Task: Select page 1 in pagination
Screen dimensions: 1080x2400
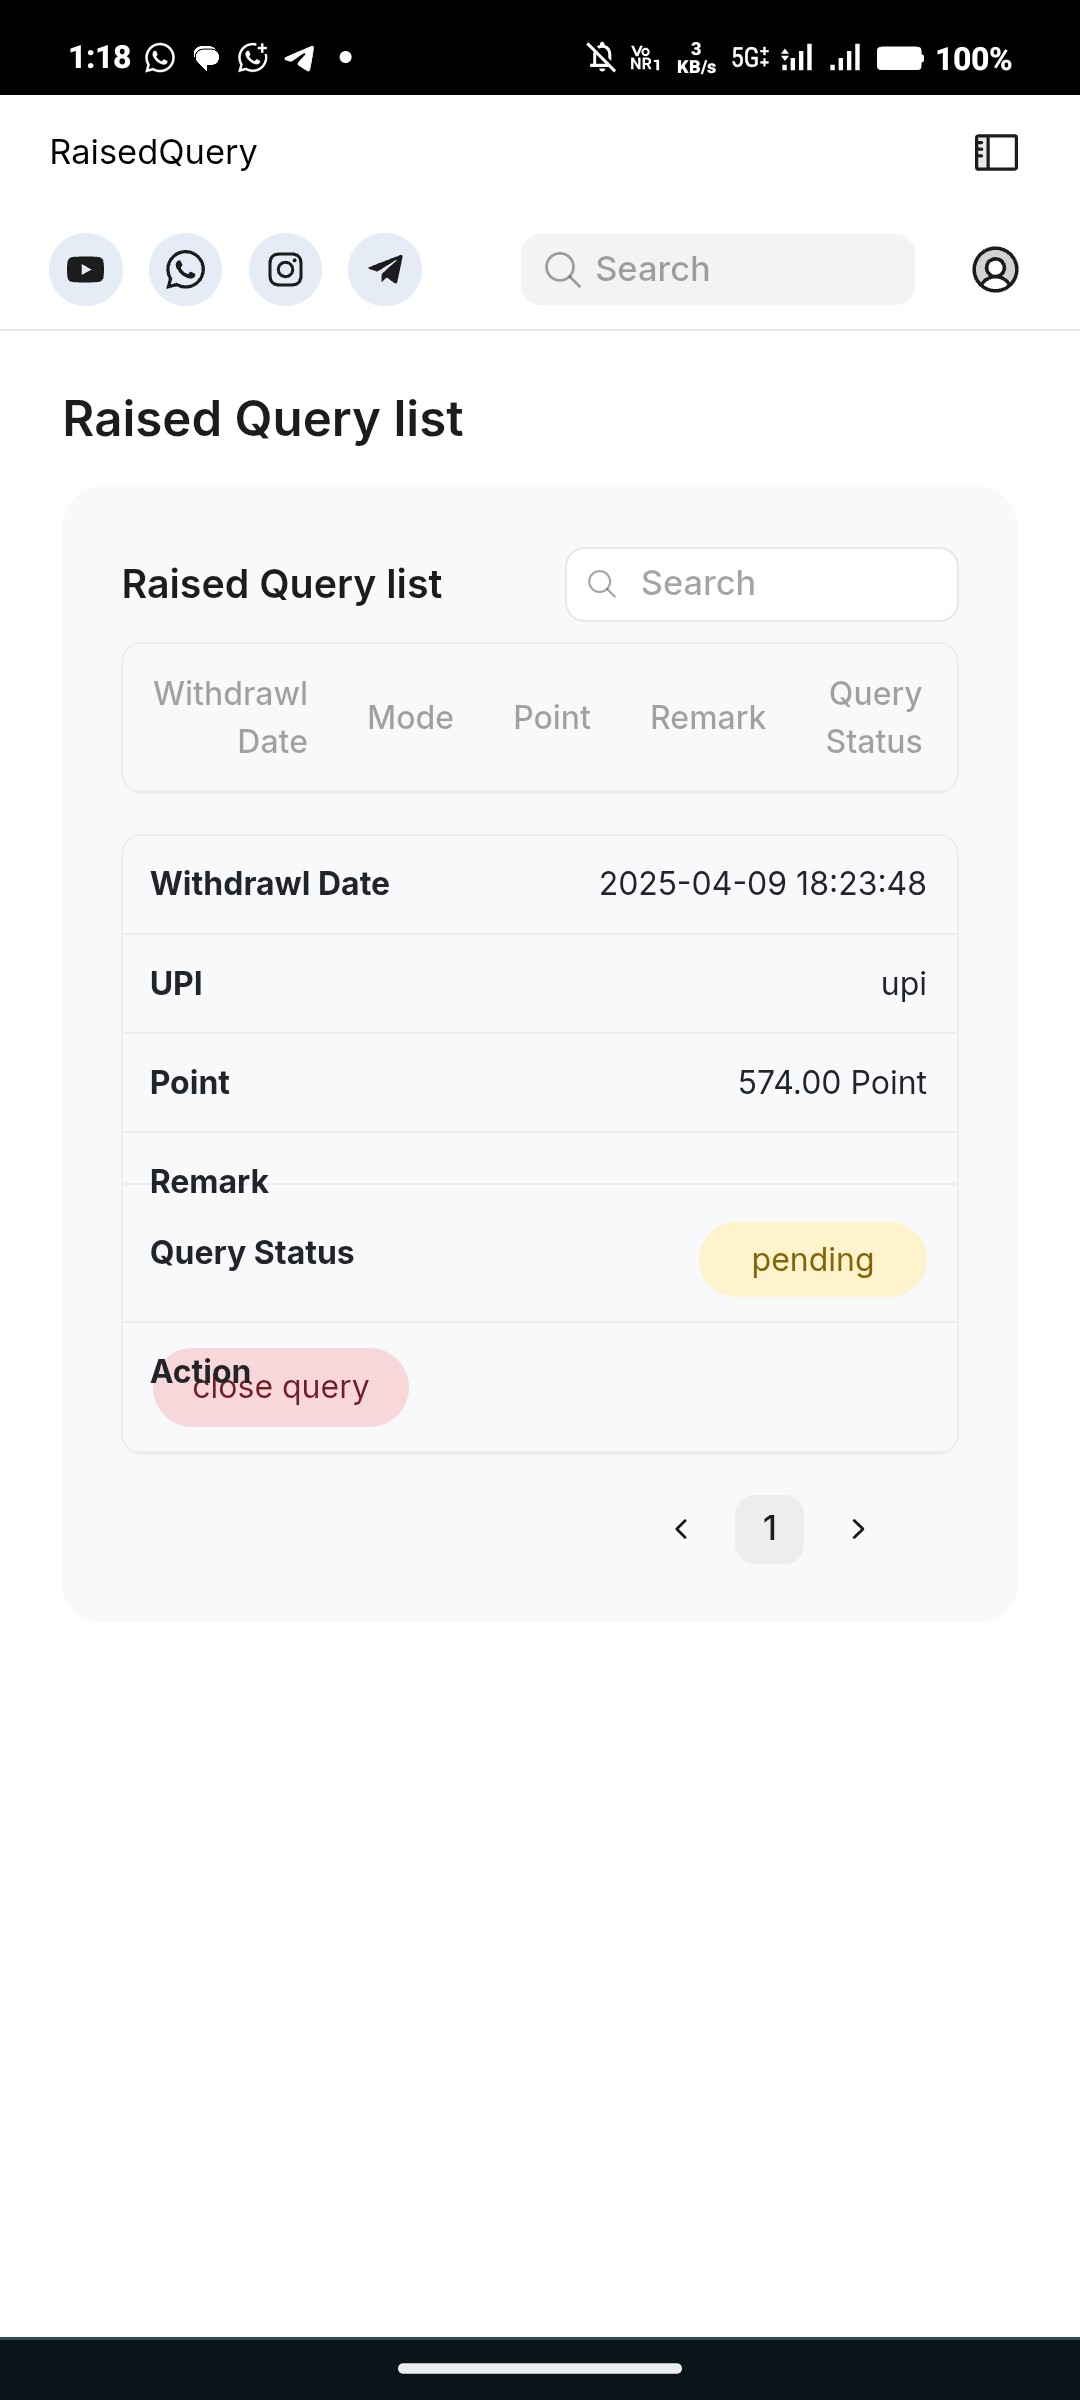Action: [x=769, y=1529]
